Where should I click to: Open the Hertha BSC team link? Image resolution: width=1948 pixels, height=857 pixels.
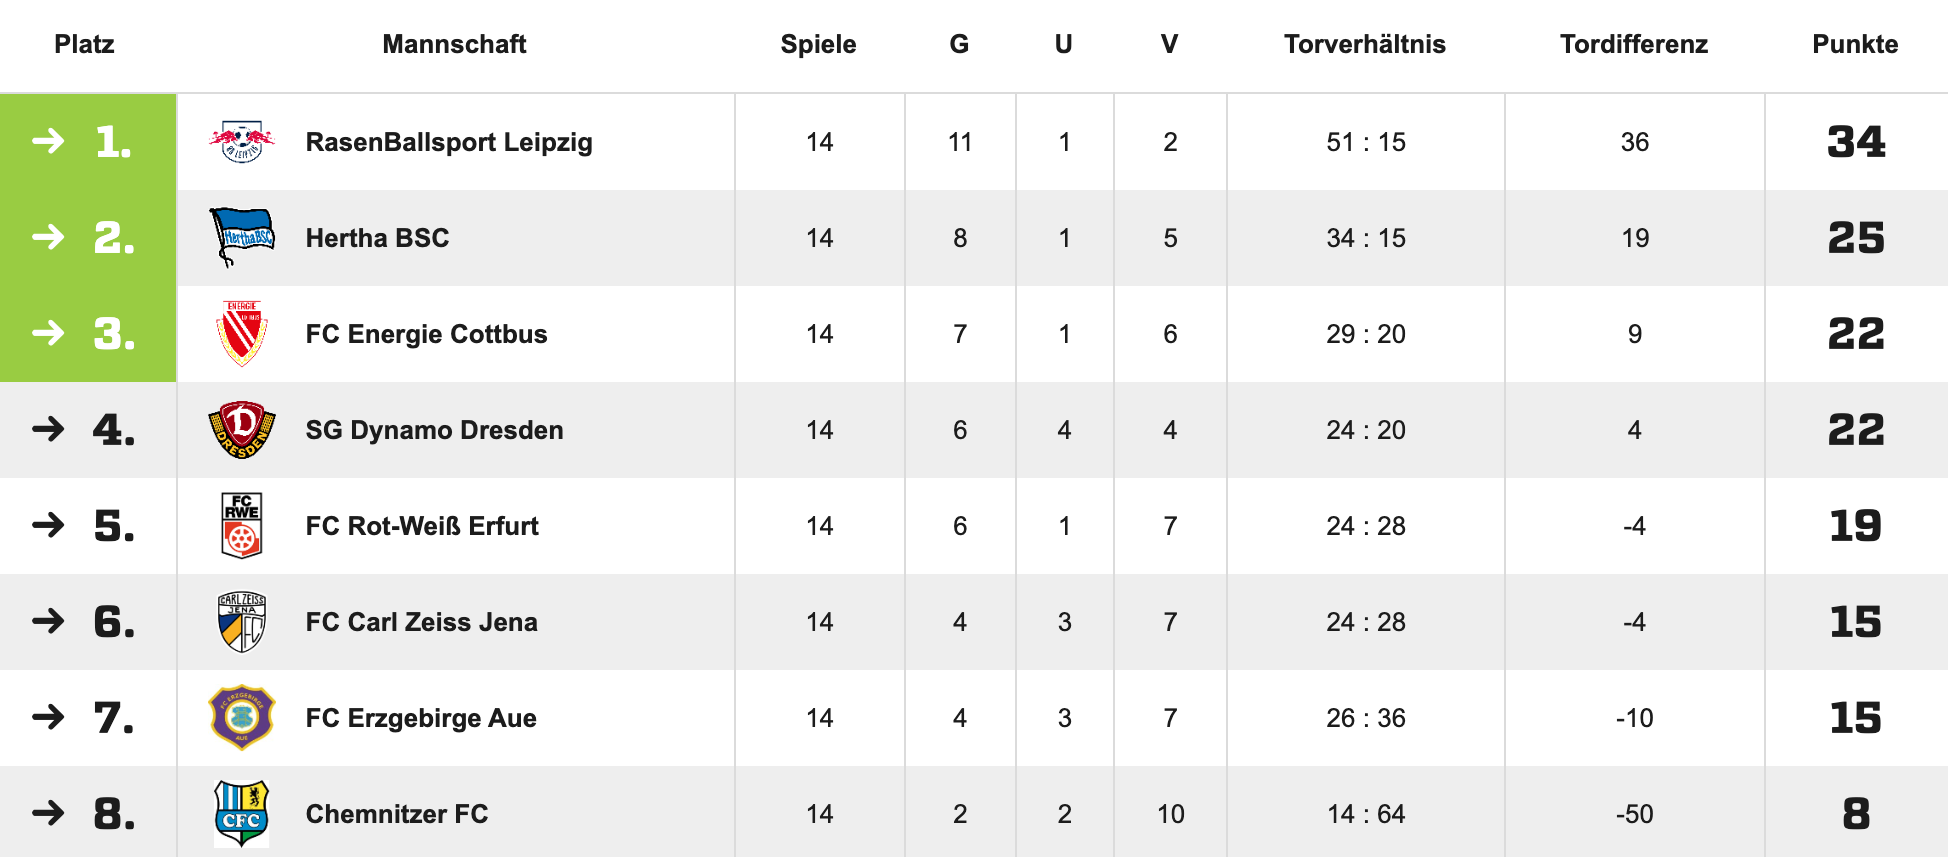(377, 238)
